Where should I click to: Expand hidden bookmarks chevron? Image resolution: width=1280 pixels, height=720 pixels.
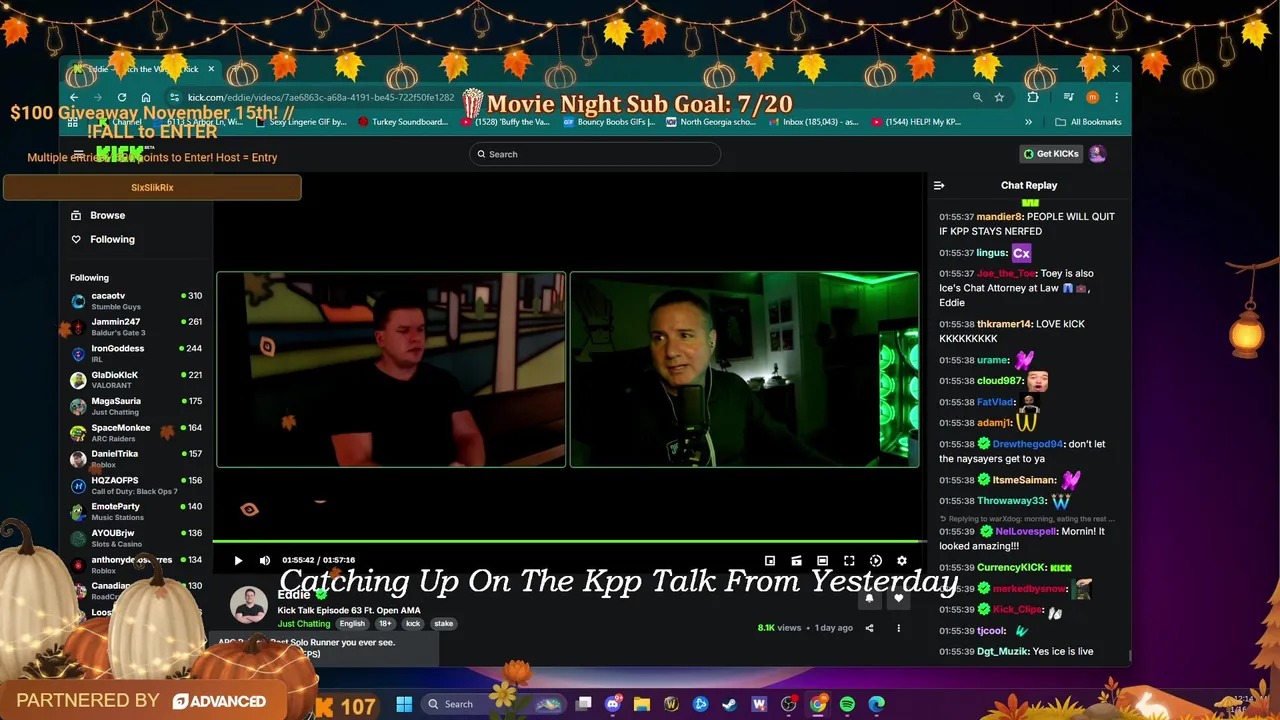1028,122
